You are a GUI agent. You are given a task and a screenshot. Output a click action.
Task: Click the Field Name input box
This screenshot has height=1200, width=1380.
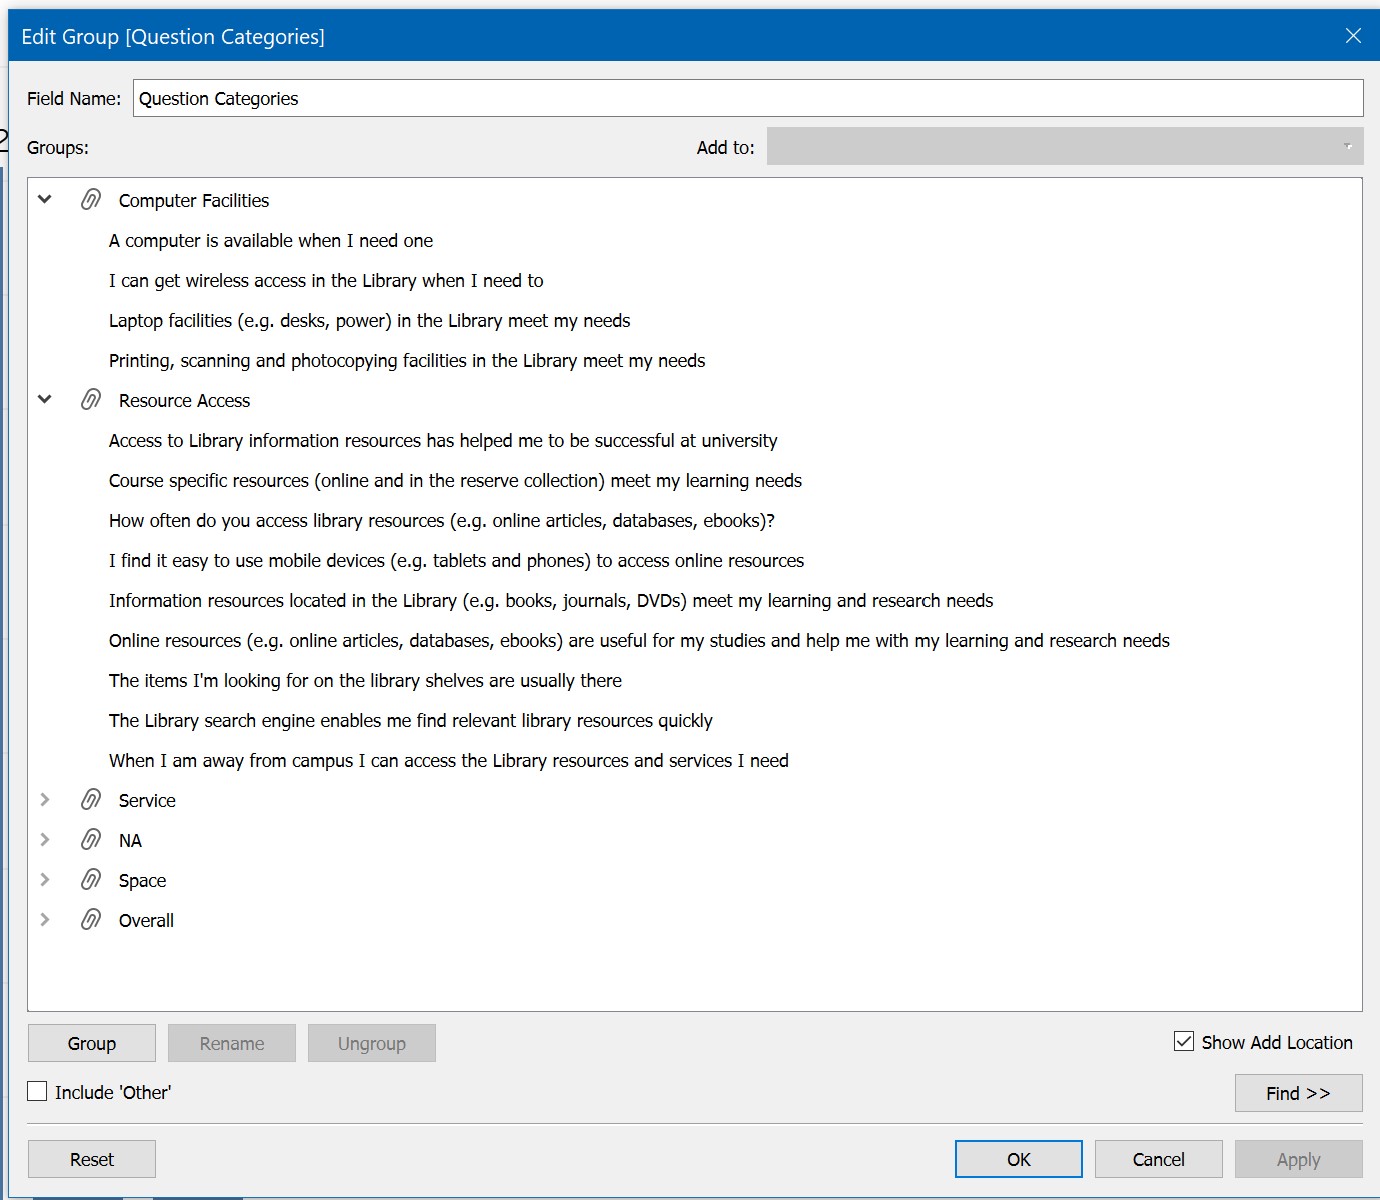point(748,98)
